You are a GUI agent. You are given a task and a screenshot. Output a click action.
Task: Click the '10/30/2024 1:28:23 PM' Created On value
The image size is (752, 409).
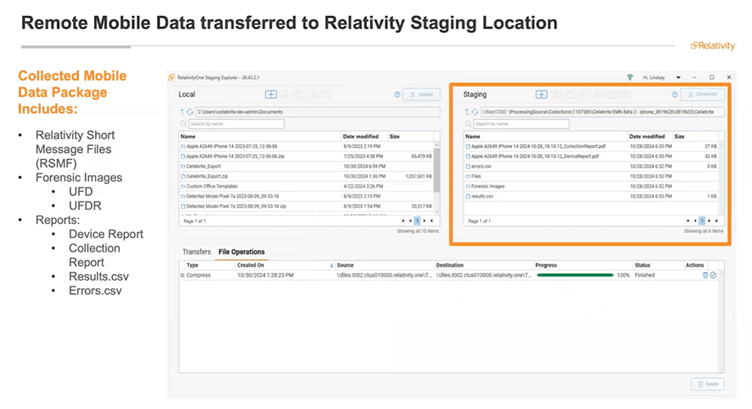pyautogui.click(x=265, y=275)
